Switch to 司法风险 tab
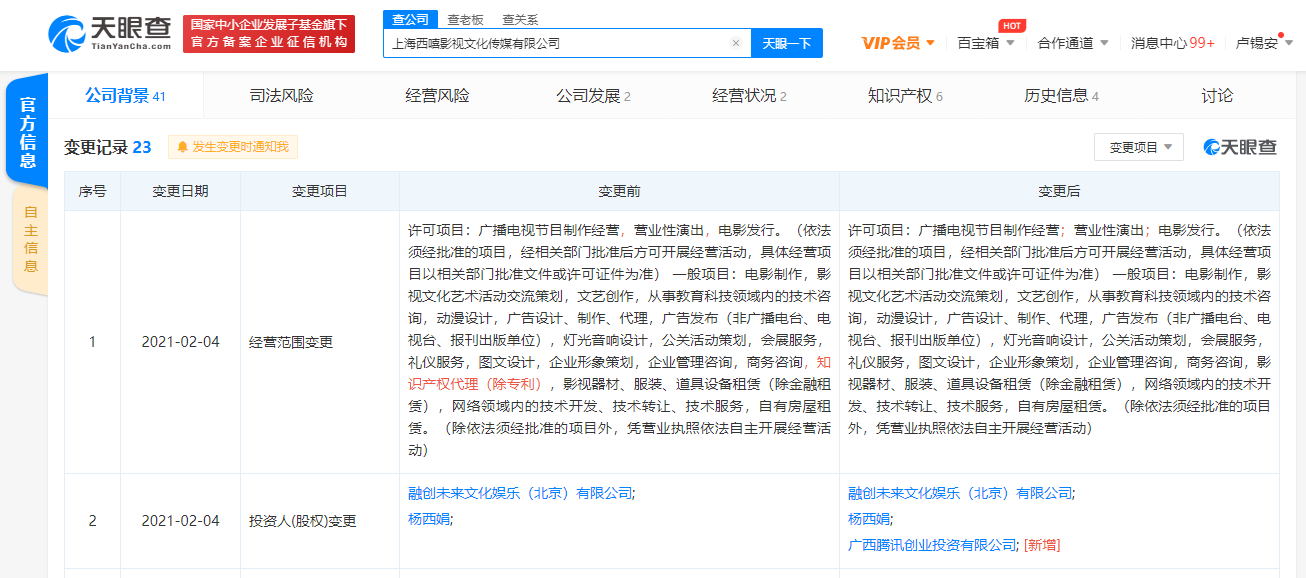This screenshot has height=578, width=1306. (281, 96)
